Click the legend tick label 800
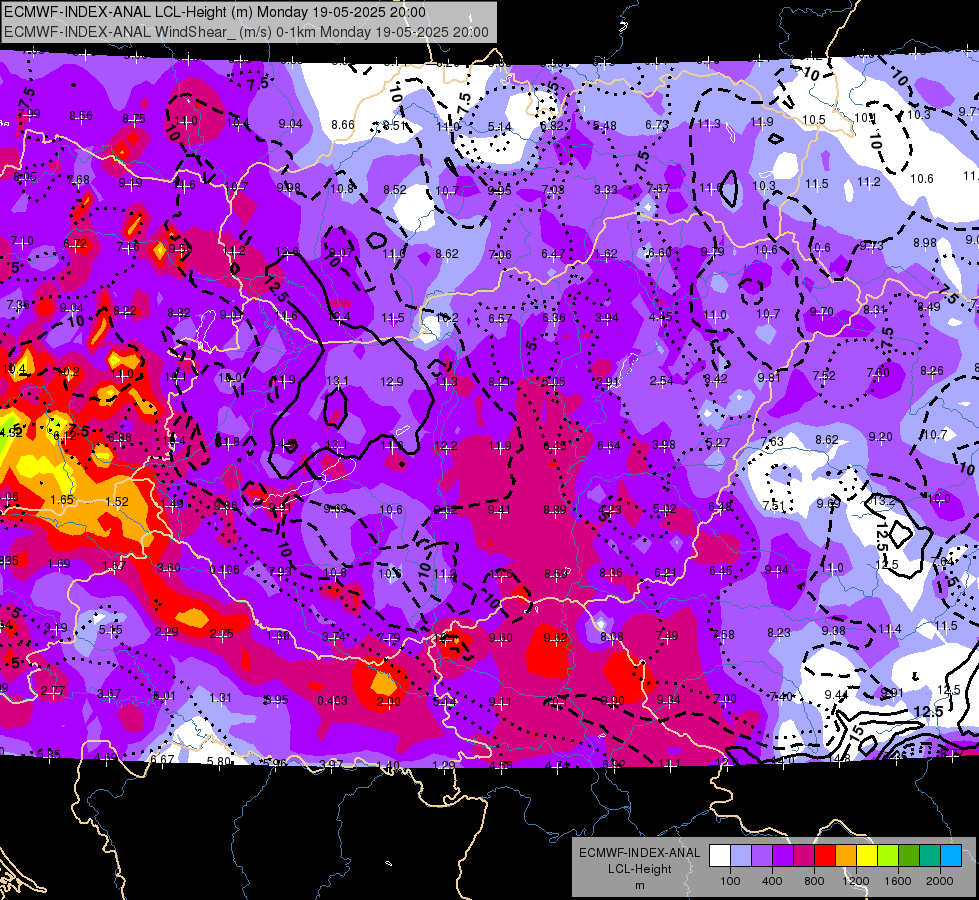979x900 pixels. (814, 881)
